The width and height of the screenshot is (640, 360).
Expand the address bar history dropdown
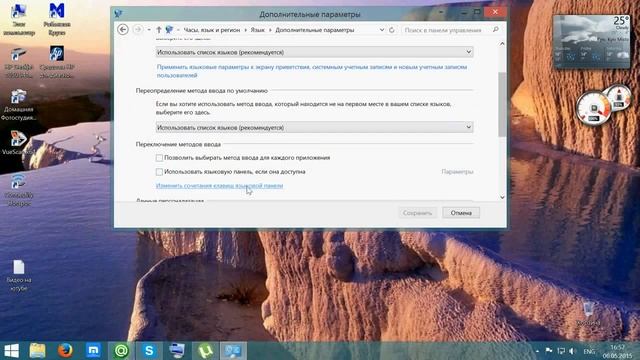pos(382,30)
